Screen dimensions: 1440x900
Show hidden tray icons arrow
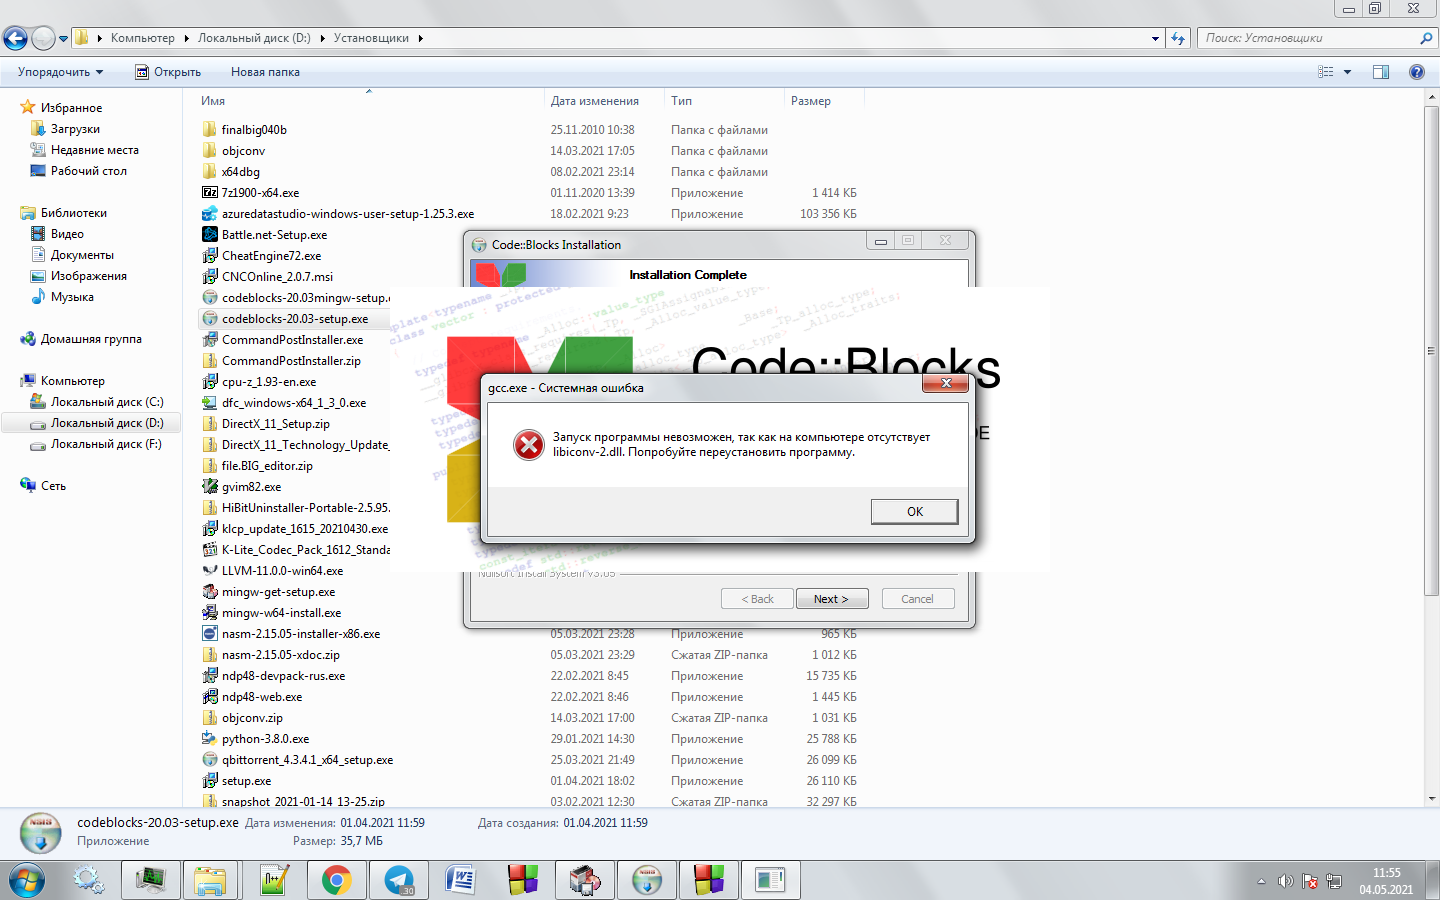[1261, 881]
